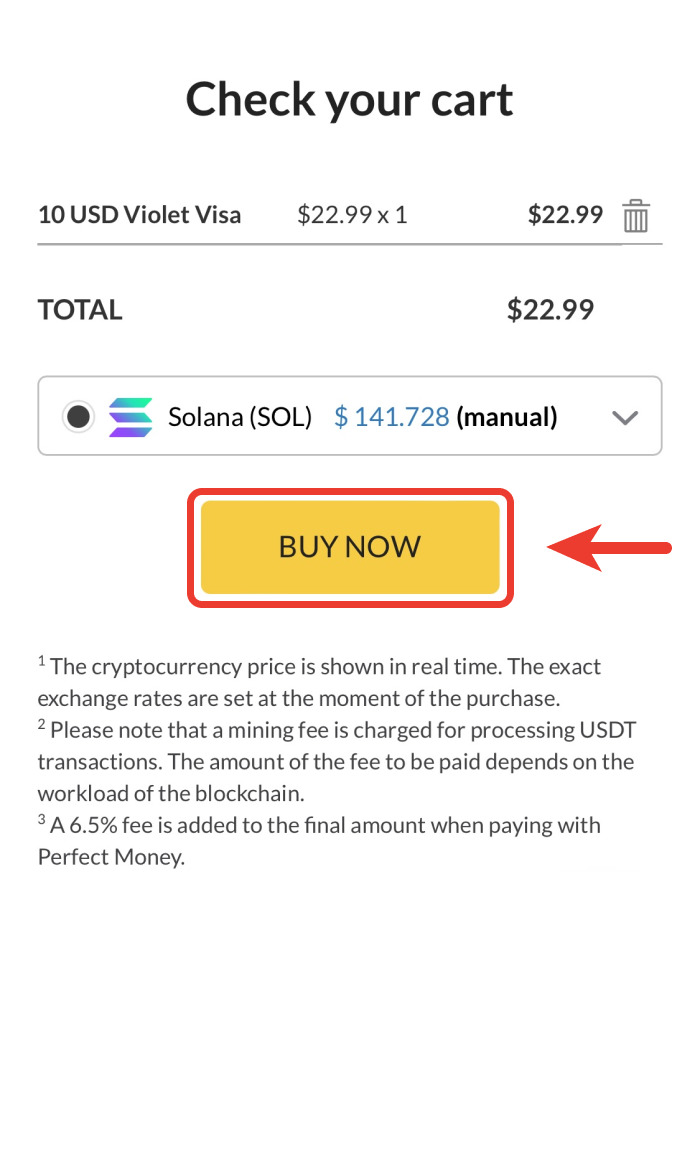Click the total amount in the TOTAL row
This screenshot has width=700, height=1175.
(x=550, y=310)
